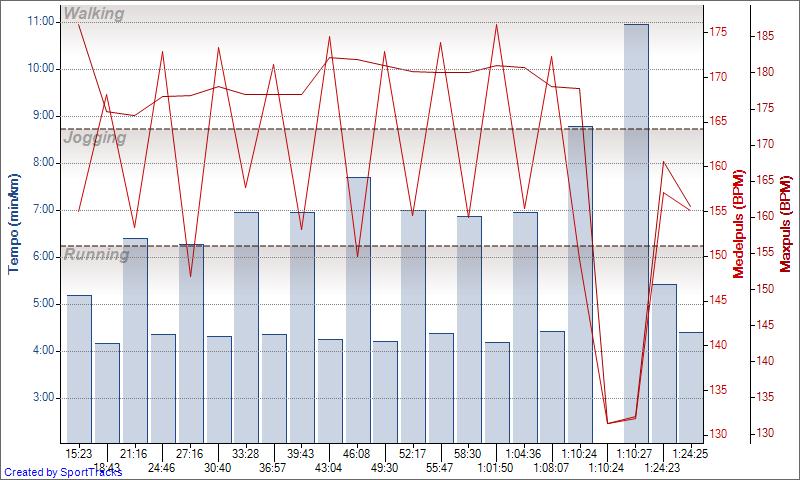Select the 'Jogging' zone label
Screen dimensions: 800x480
[x=95, y=138]
